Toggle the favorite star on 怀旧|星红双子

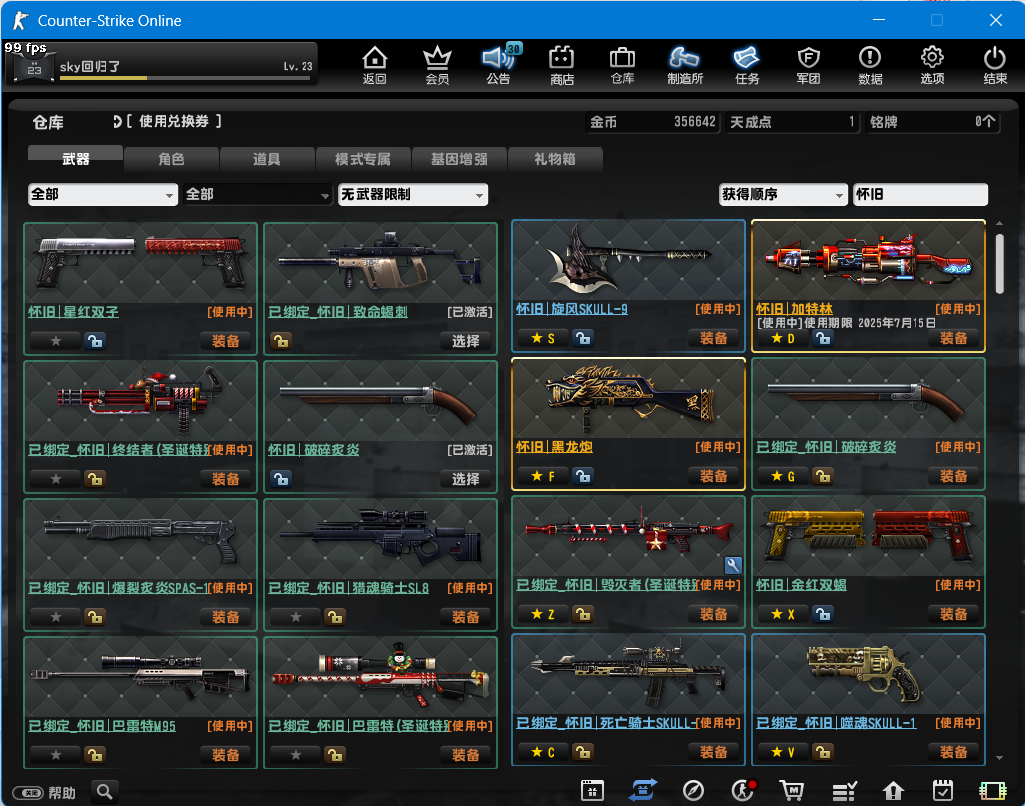point(56,341)
